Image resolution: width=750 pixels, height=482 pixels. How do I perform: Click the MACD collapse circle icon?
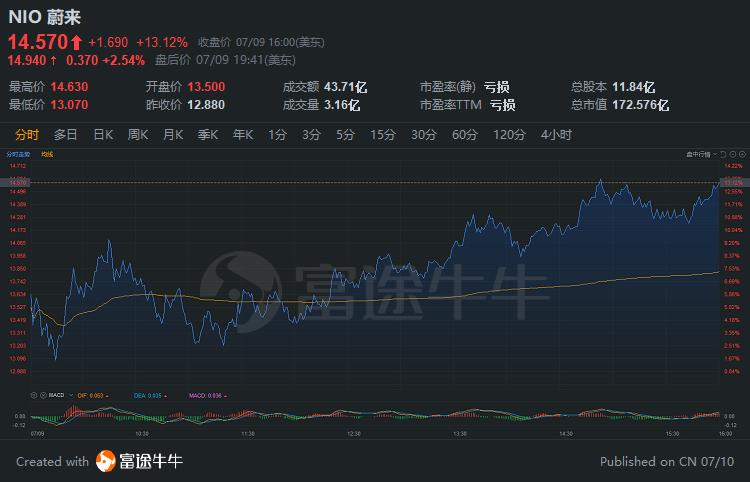pos(44,395)
